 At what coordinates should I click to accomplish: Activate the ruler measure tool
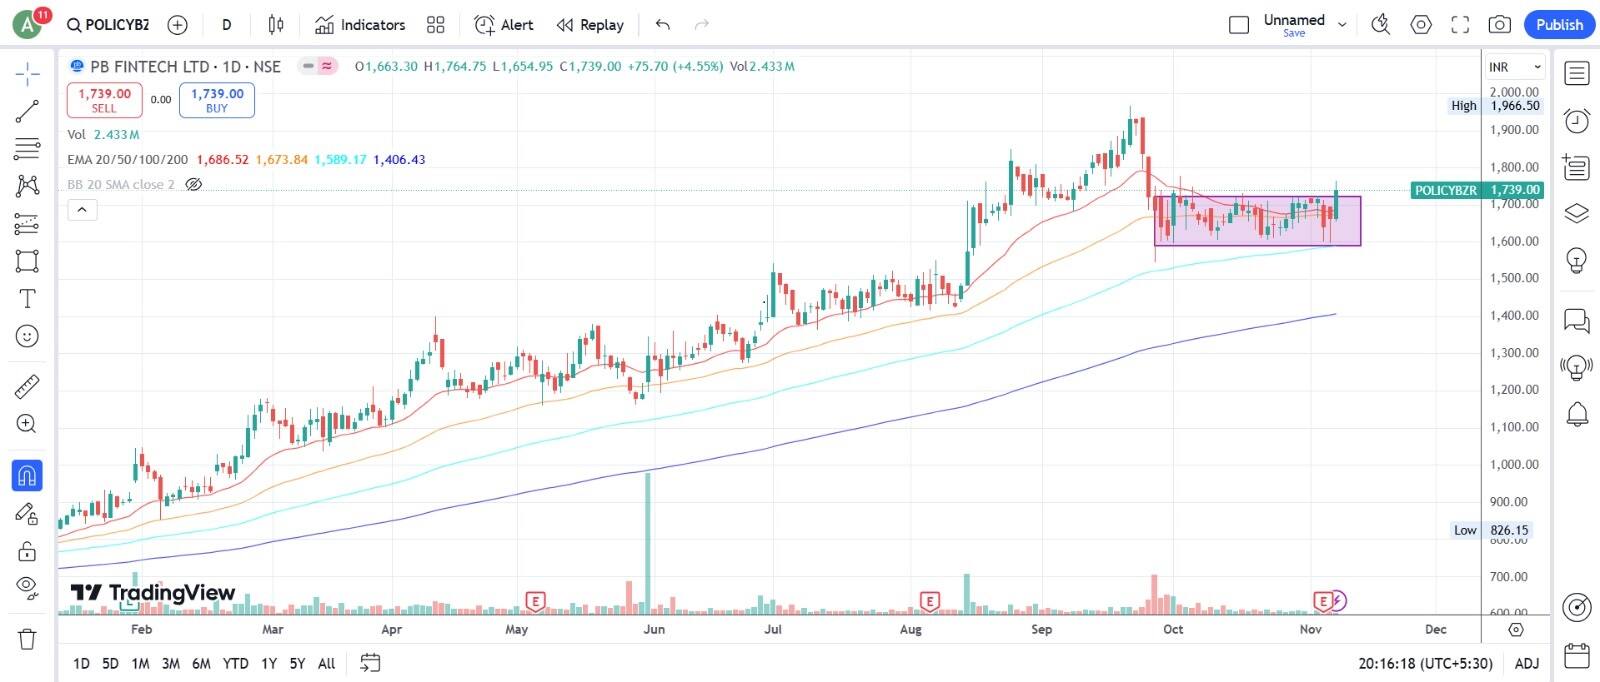pyautogui.click(x=27, y=386)
